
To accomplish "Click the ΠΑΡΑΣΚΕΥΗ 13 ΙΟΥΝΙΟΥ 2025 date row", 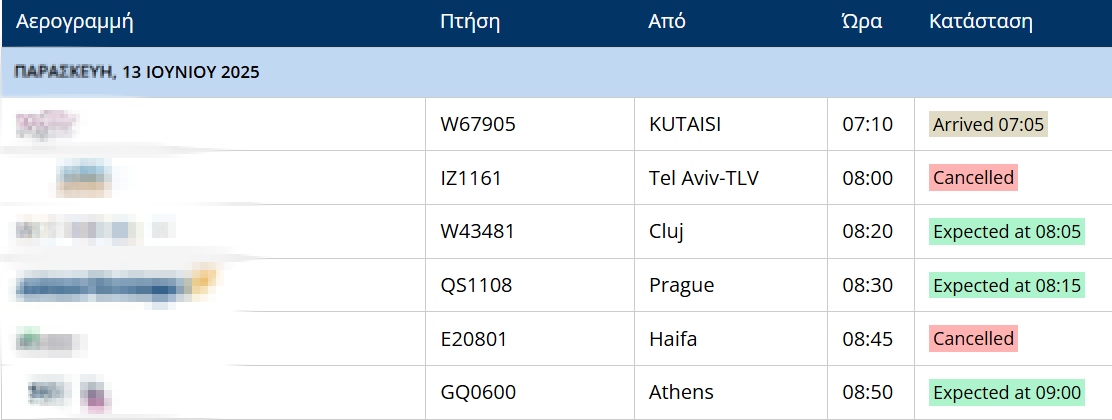I will click(x=557, y=72).
